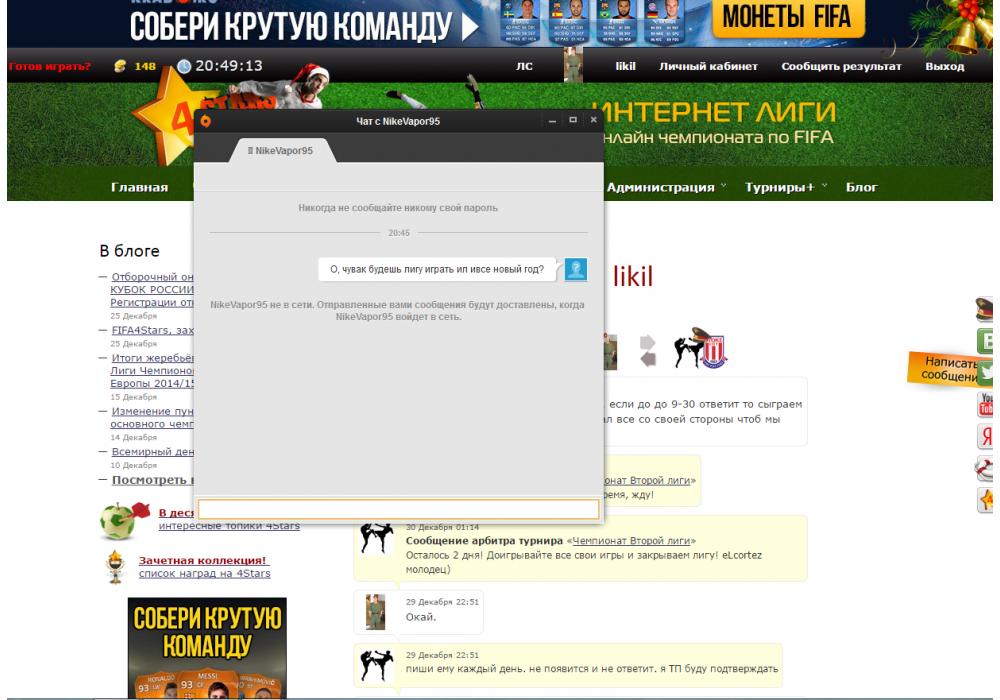Viewport: 1000px width, 700px height.
Task: Expand the Турниры+ dropdown menu
Action: [786, 187]
